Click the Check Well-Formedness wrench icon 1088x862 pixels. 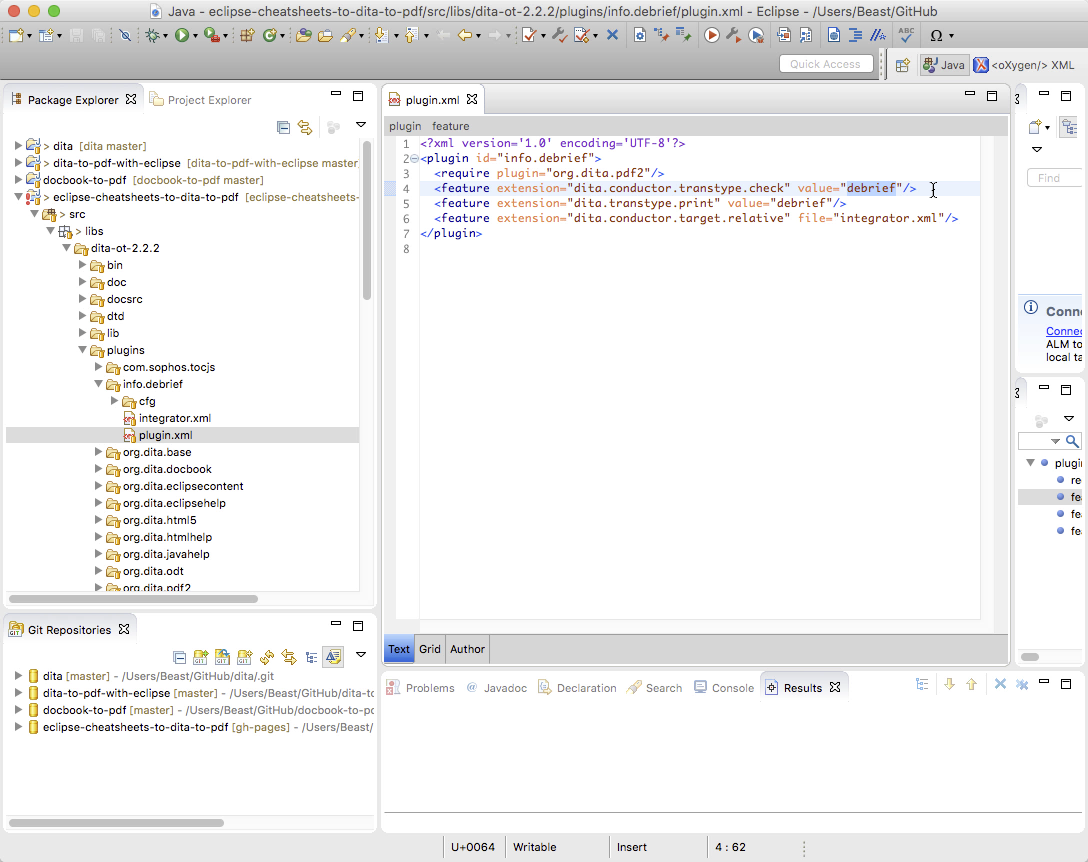pyautogui.click(x=559, y=35)
